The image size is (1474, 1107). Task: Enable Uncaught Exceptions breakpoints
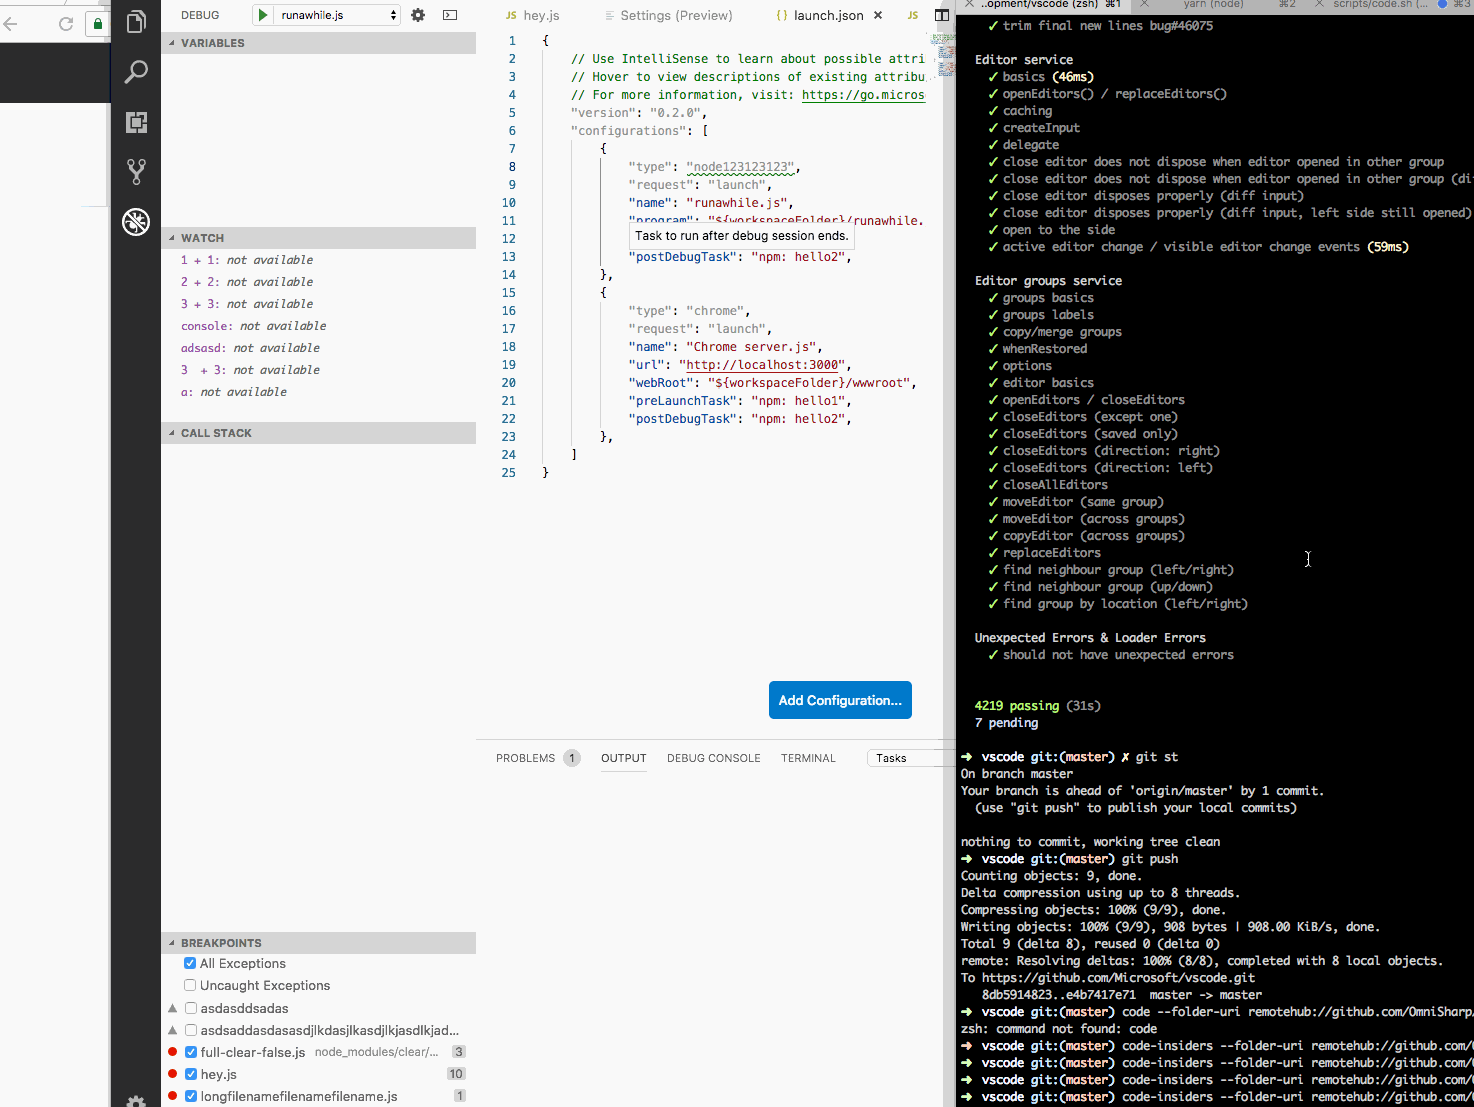pos(190,985)
